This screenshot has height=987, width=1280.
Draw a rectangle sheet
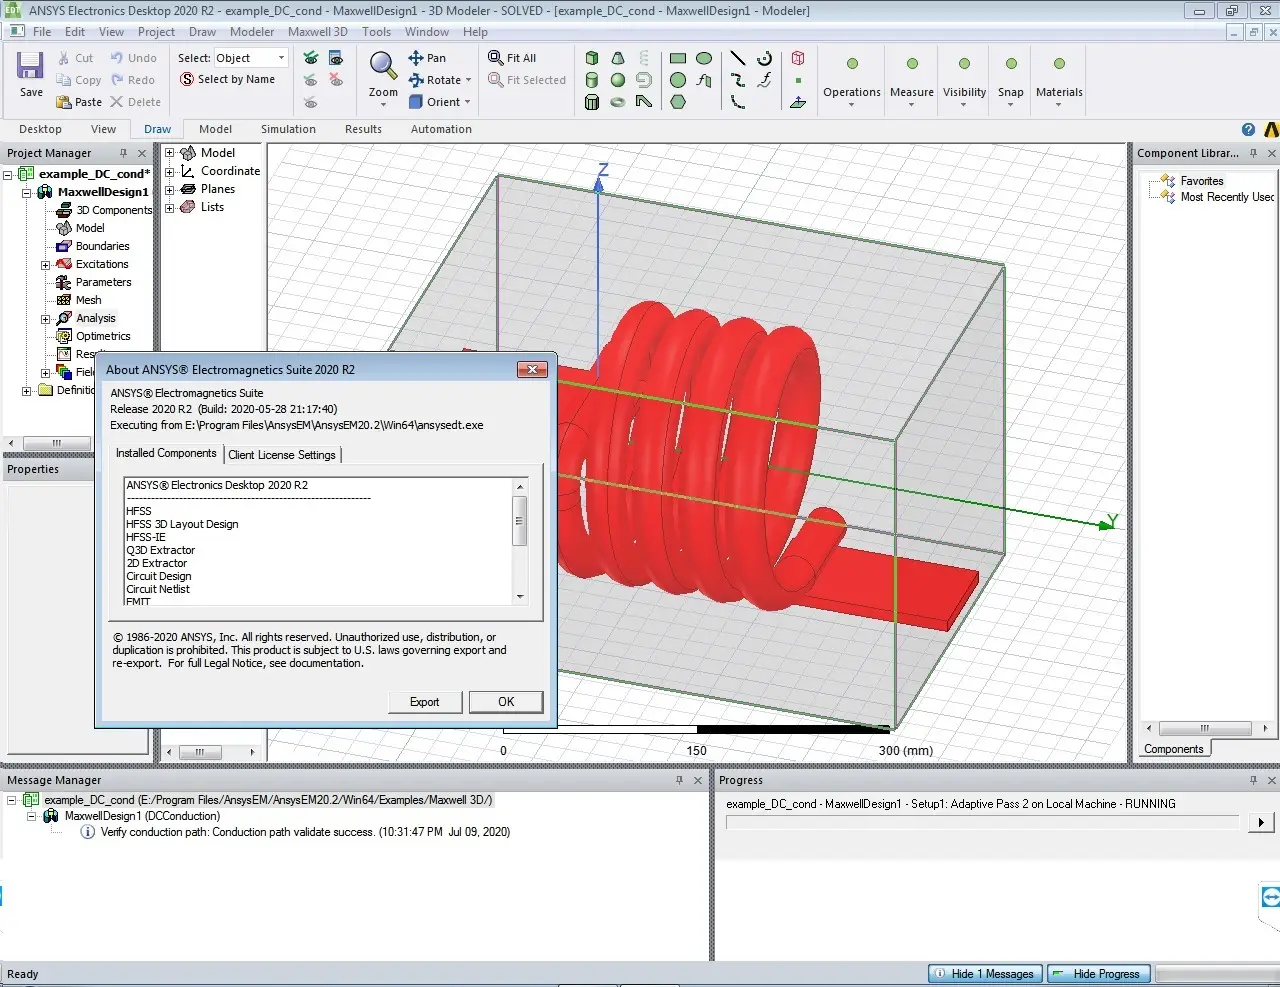click(x=678, y=58)
